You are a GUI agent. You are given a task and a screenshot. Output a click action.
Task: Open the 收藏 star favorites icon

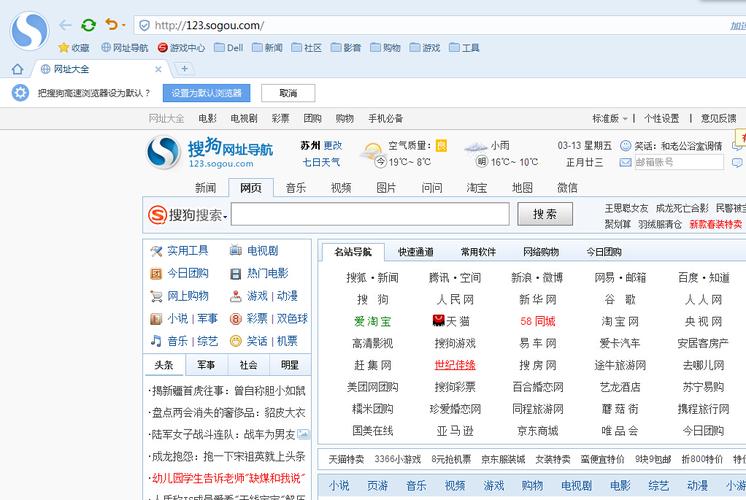[x=64, y=47]
